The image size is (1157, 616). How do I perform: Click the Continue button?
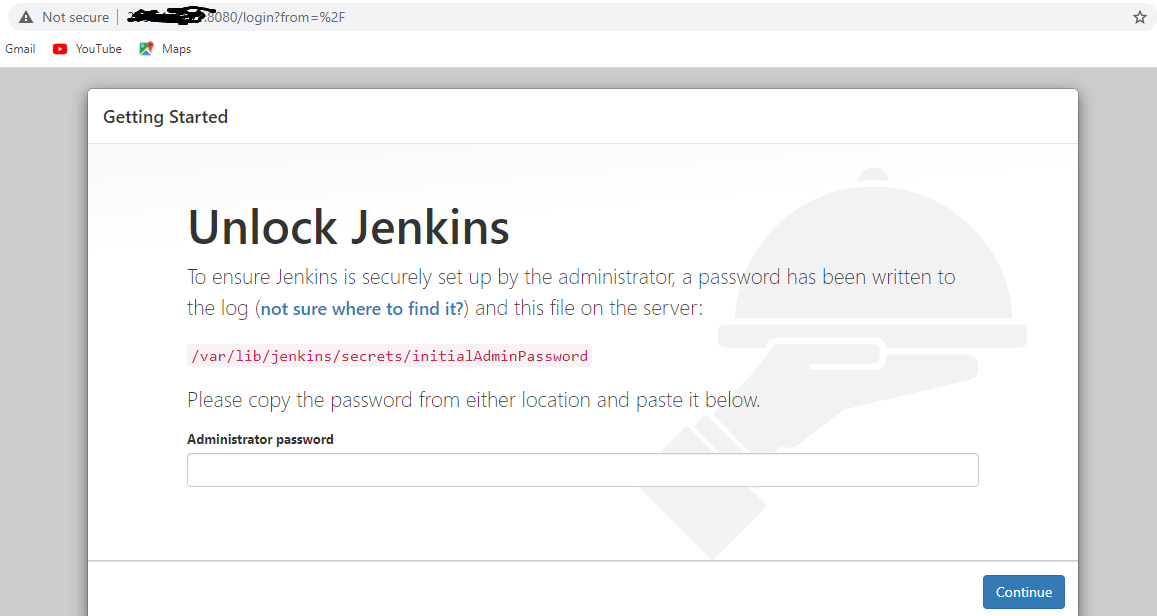(x=1023, y=592)
